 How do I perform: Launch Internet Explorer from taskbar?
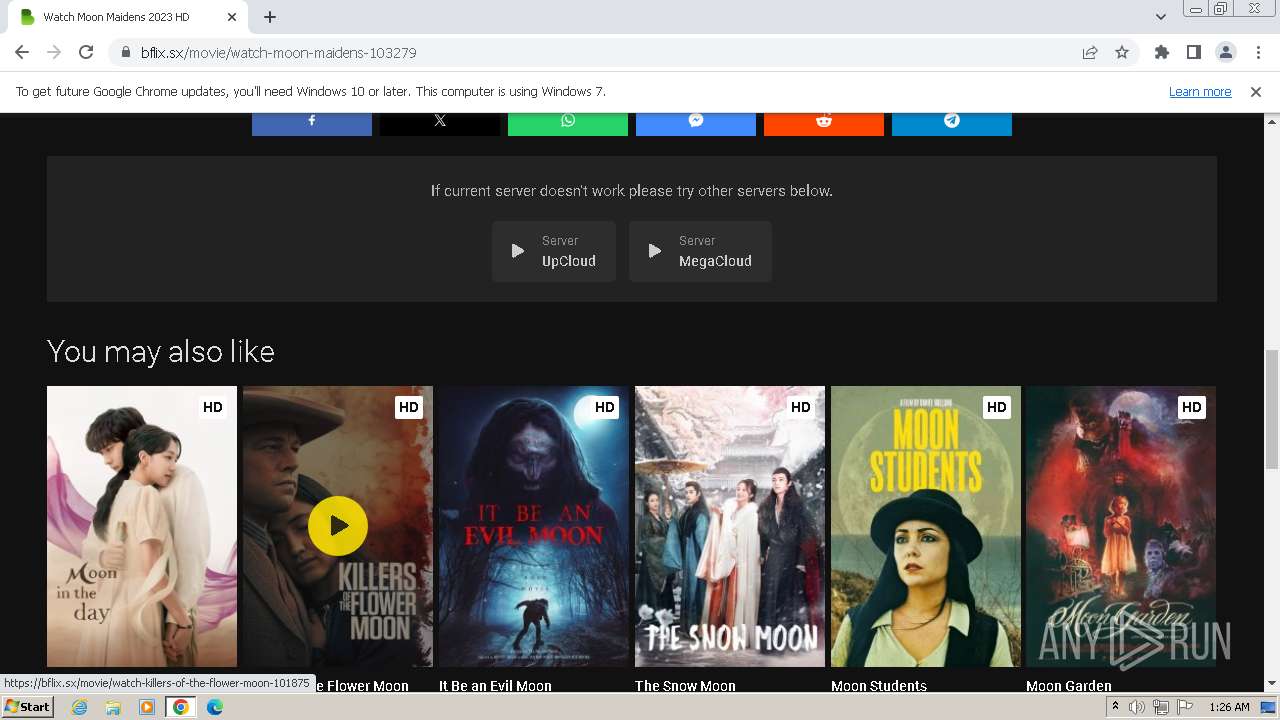(80, 707)
